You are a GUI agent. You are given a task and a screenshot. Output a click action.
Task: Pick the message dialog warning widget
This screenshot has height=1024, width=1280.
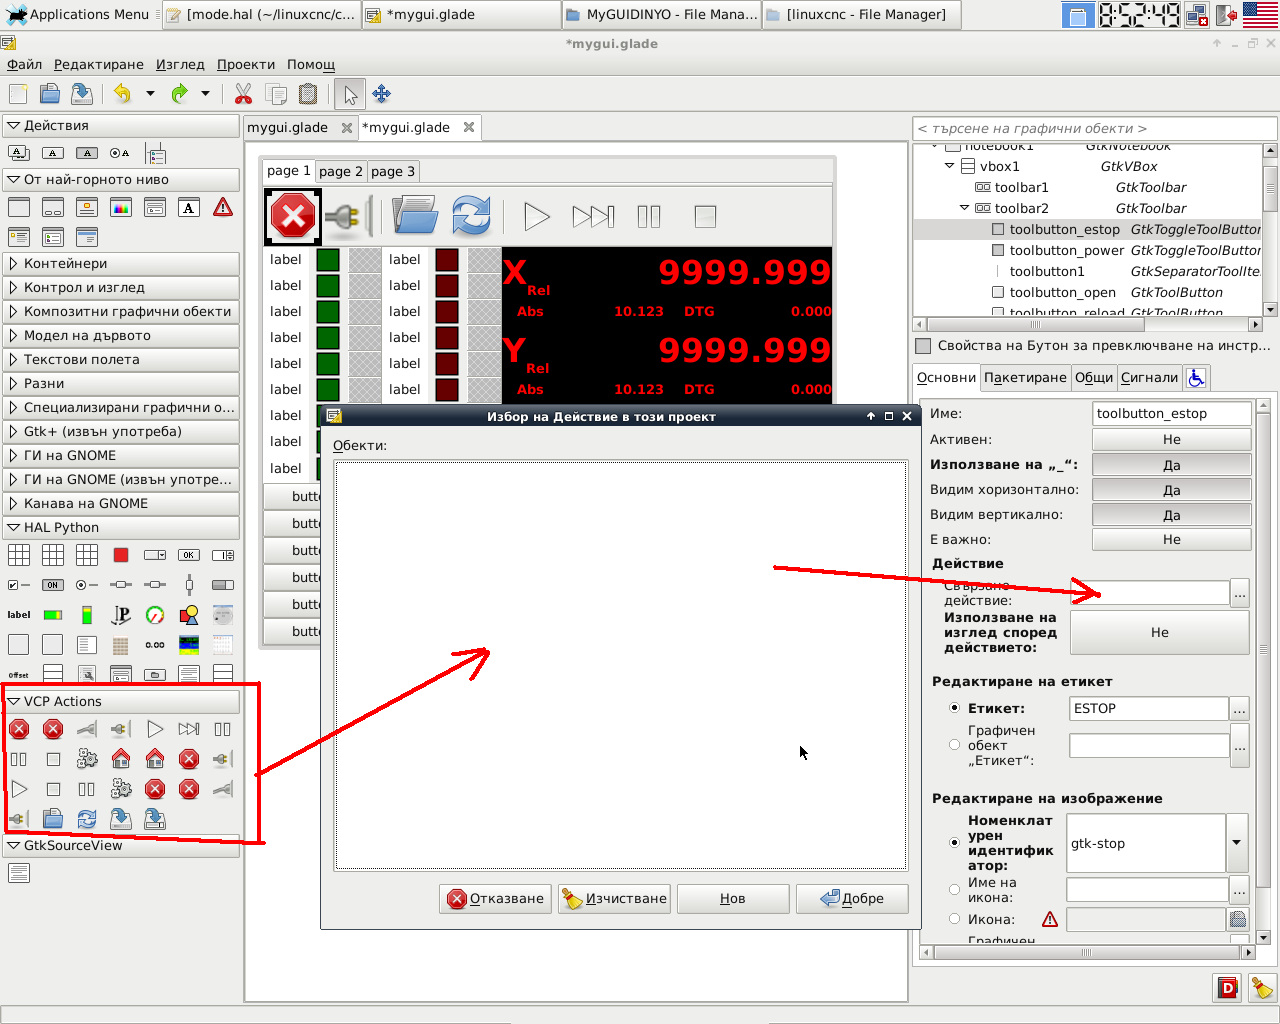tap(223, 208)
